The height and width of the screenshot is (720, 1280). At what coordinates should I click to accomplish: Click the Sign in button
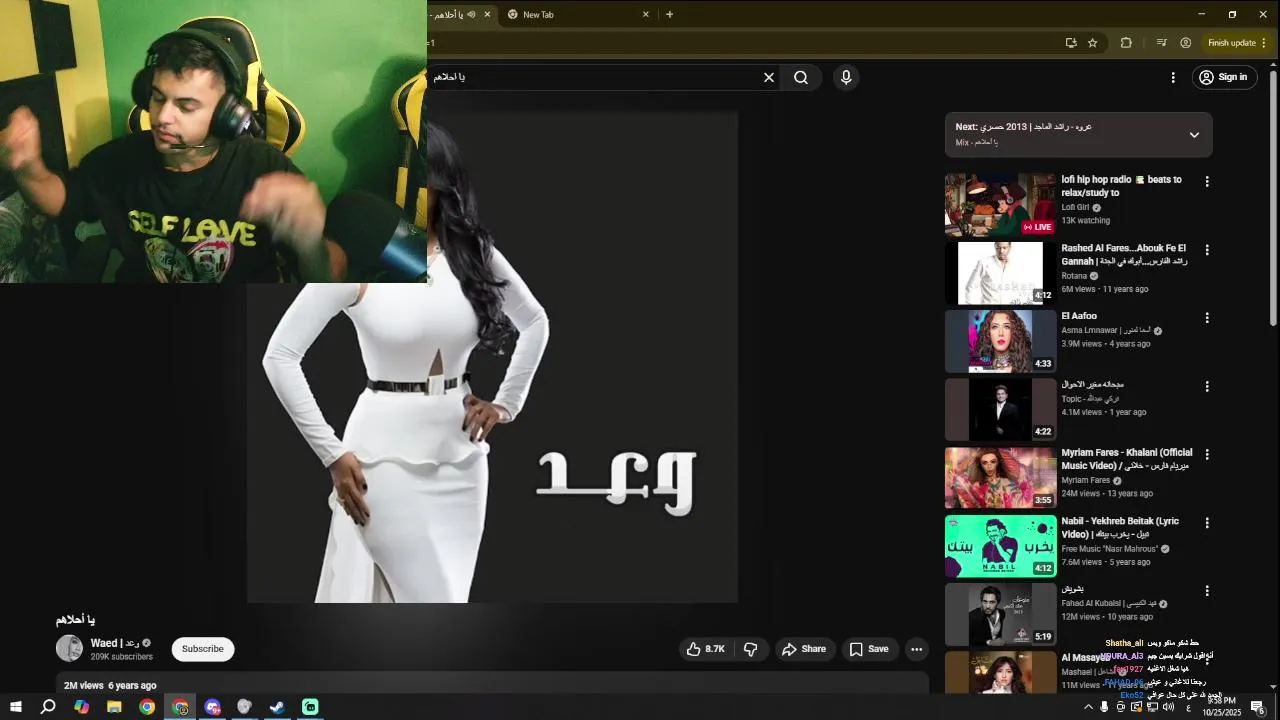pyautogui.click(x=1225, y=77)
